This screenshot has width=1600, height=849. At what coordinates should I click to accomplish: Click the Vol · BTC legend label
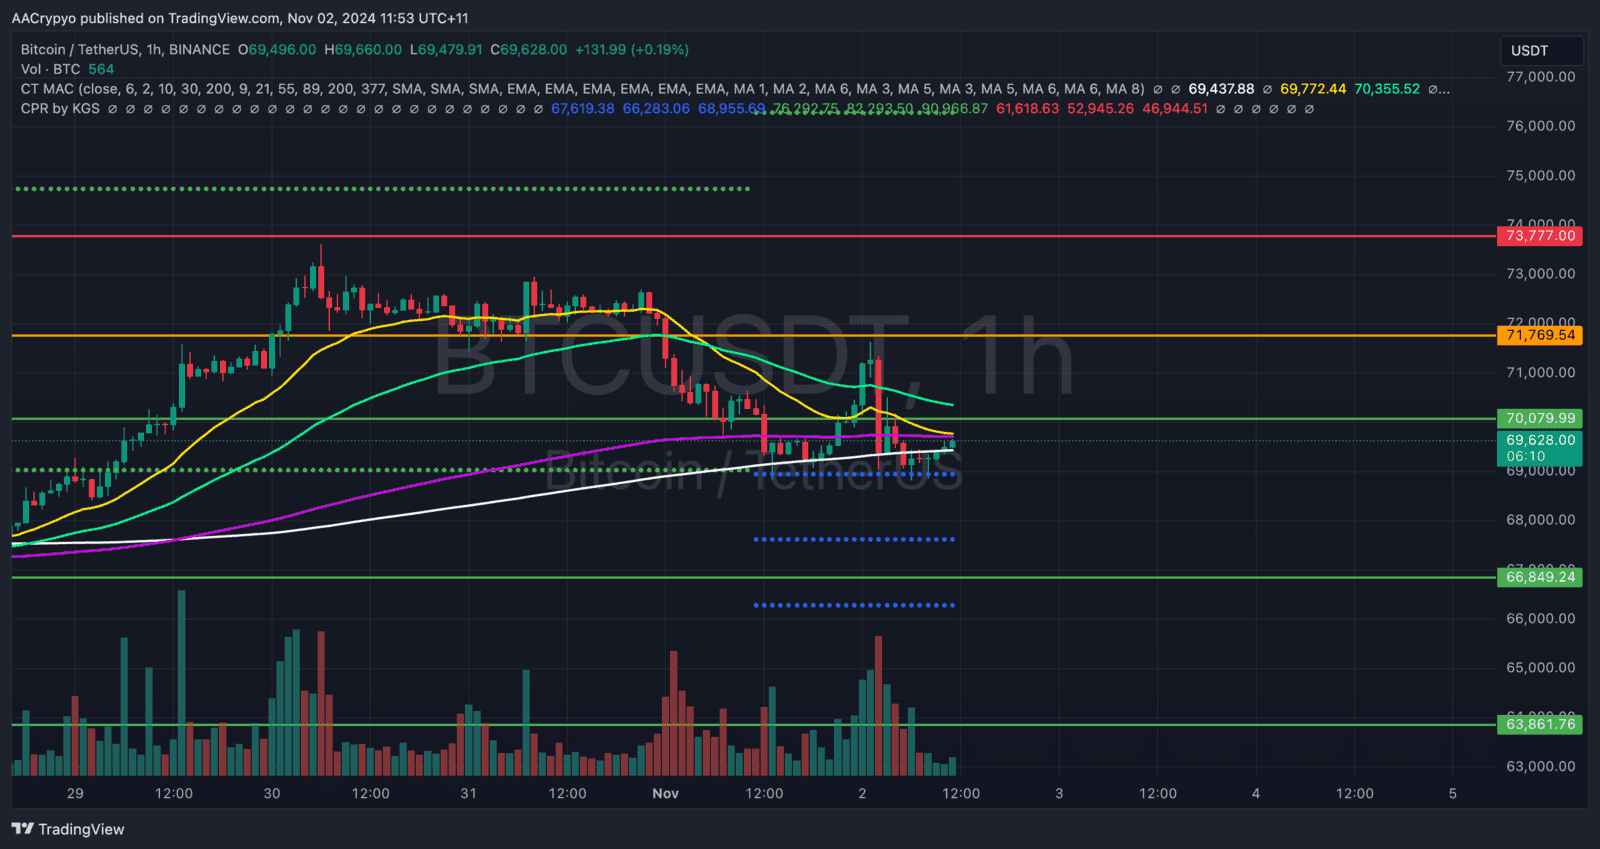click(50, 69)
